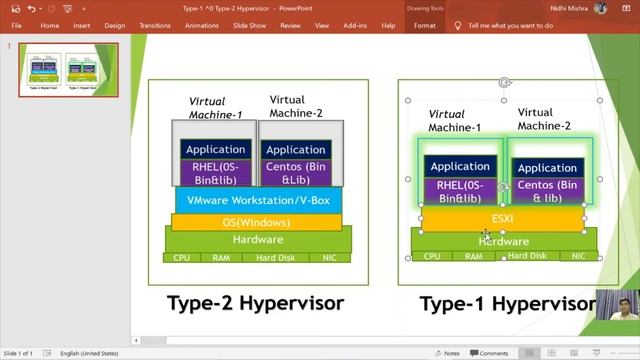Open the Help ribbon tab
This screenshot has width=640, height=360.
388,25
